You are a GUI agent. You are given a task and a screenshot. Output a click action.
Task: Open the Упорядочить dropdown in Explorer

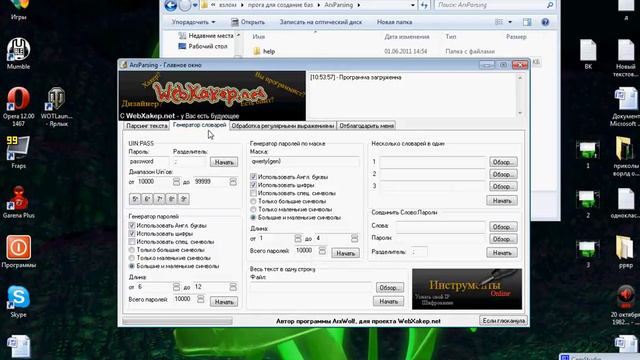(193, 22)
